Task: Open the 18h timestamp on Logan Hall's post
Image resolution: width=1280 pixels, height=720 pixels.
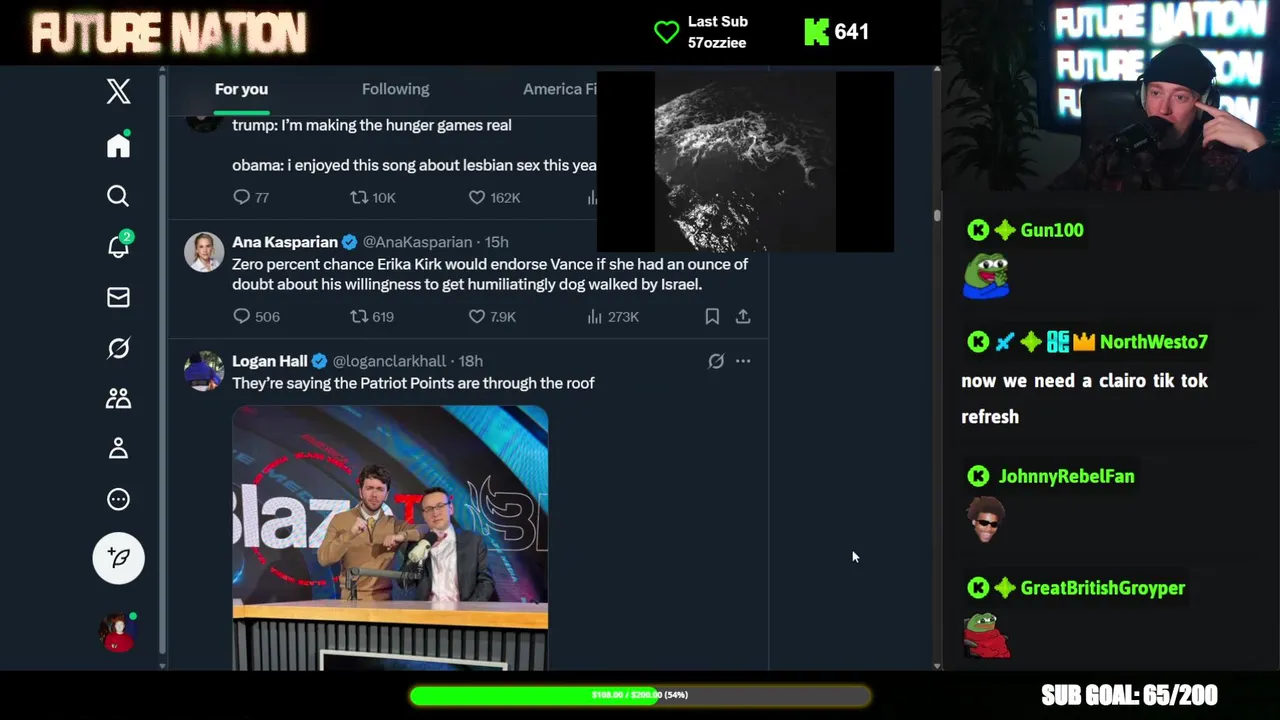Action: 471,361
